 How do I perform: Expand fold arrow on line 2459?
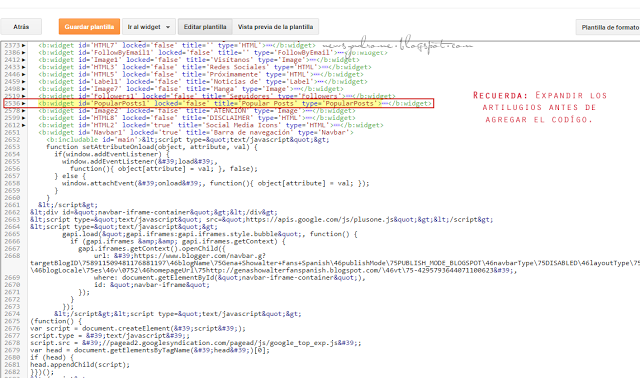[24, 82]
